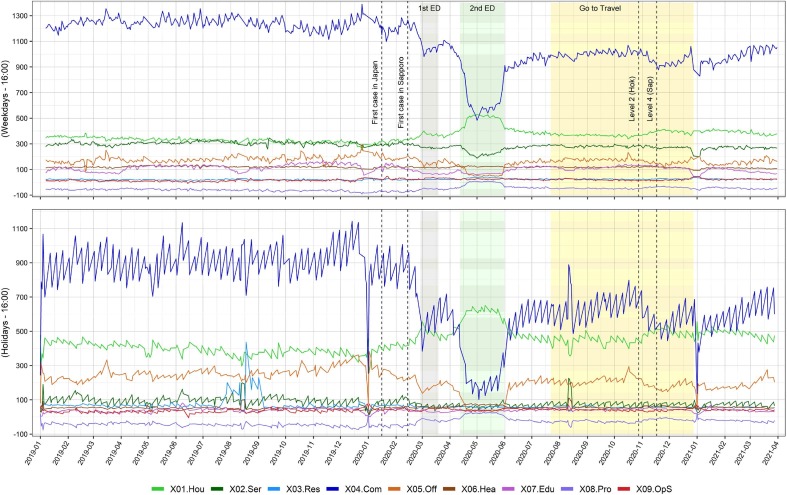
Task: Select the X02.Ser legend label
Action: pyautogui.click(x=245, y=489)
